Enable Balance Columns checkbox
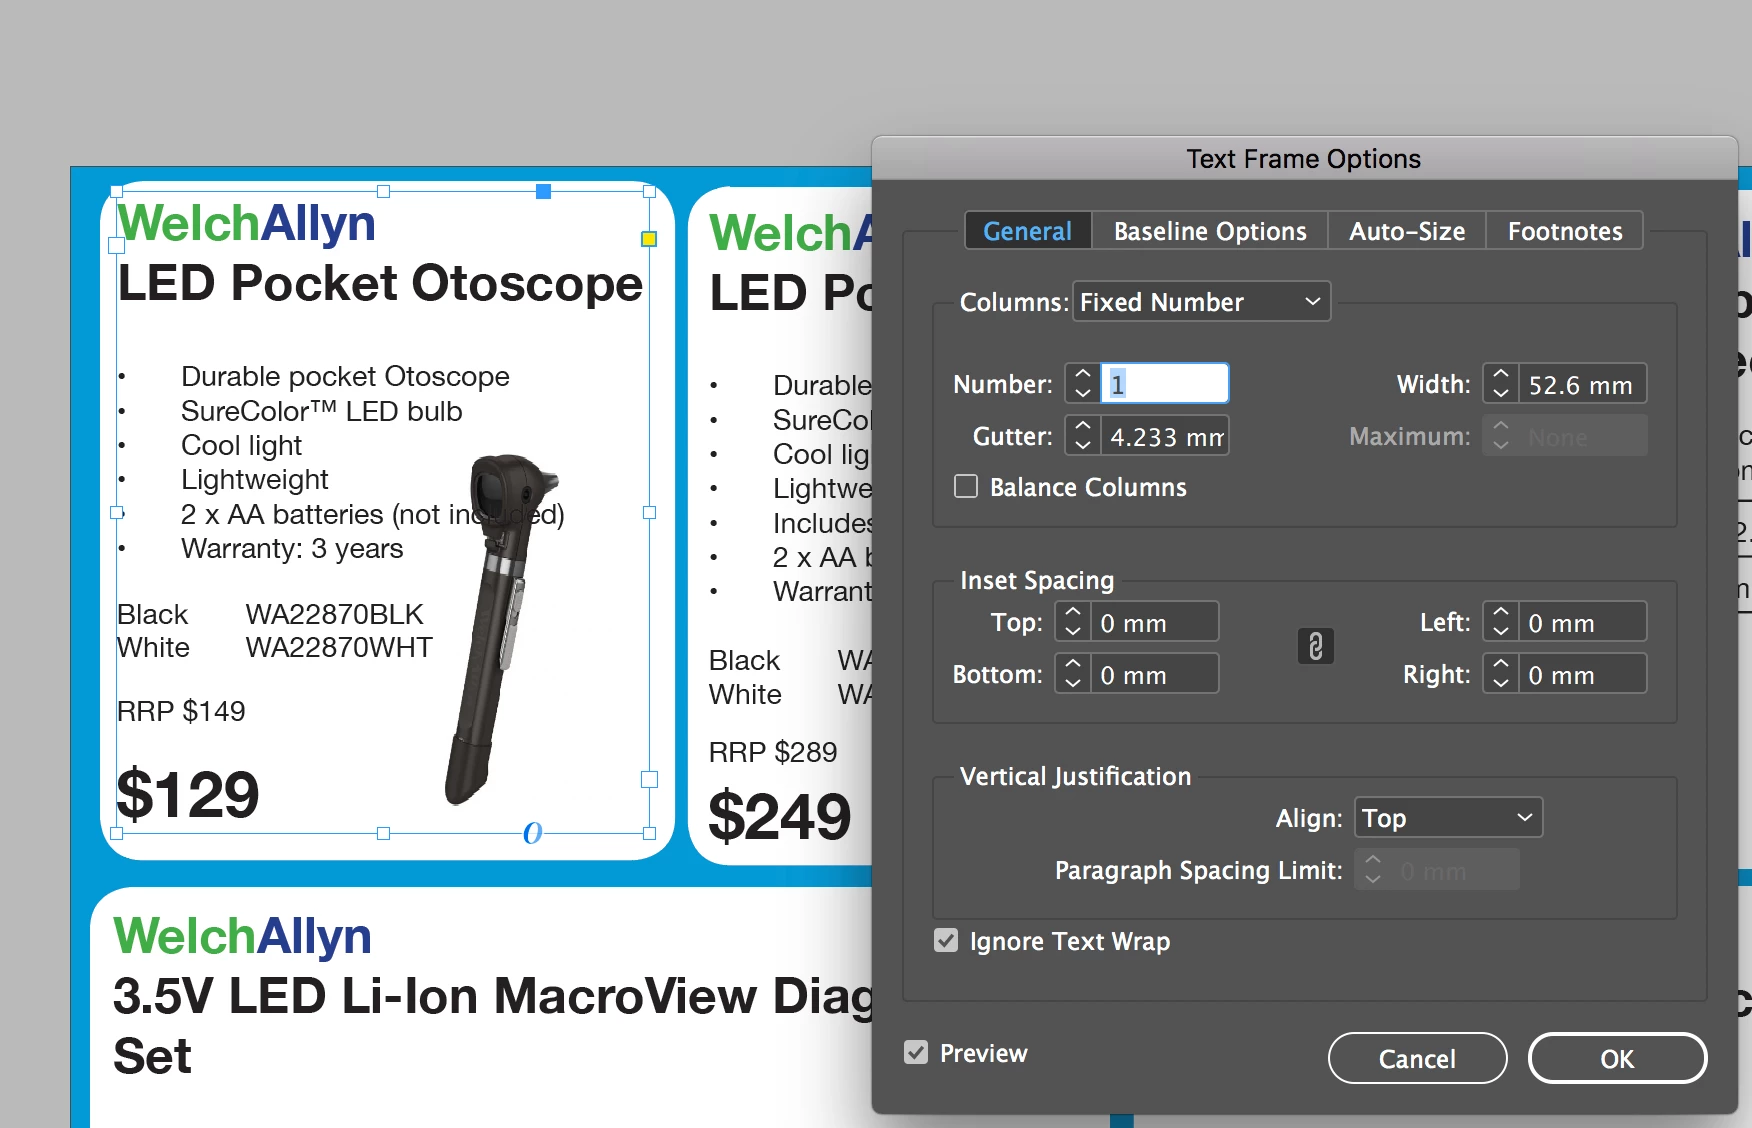 tap(966, 487)
